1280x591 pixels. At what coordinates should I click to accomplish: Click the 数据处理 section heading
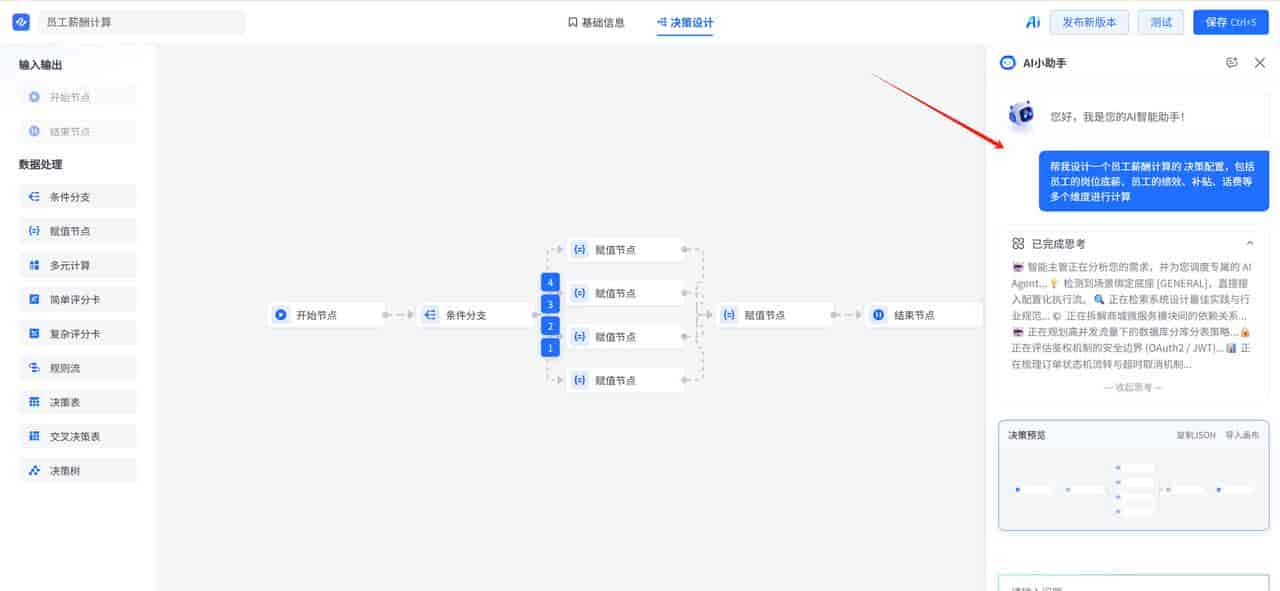tap(40, 164)
